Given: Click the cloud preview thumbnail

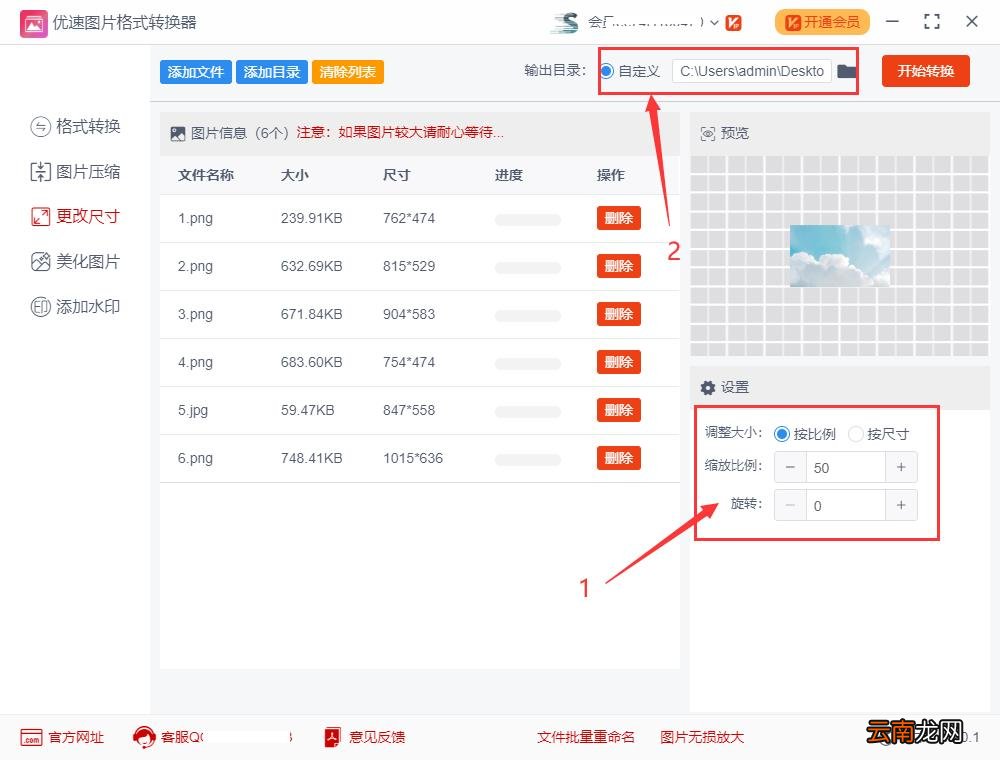Looking at the screenshot, I should (840, 256).
